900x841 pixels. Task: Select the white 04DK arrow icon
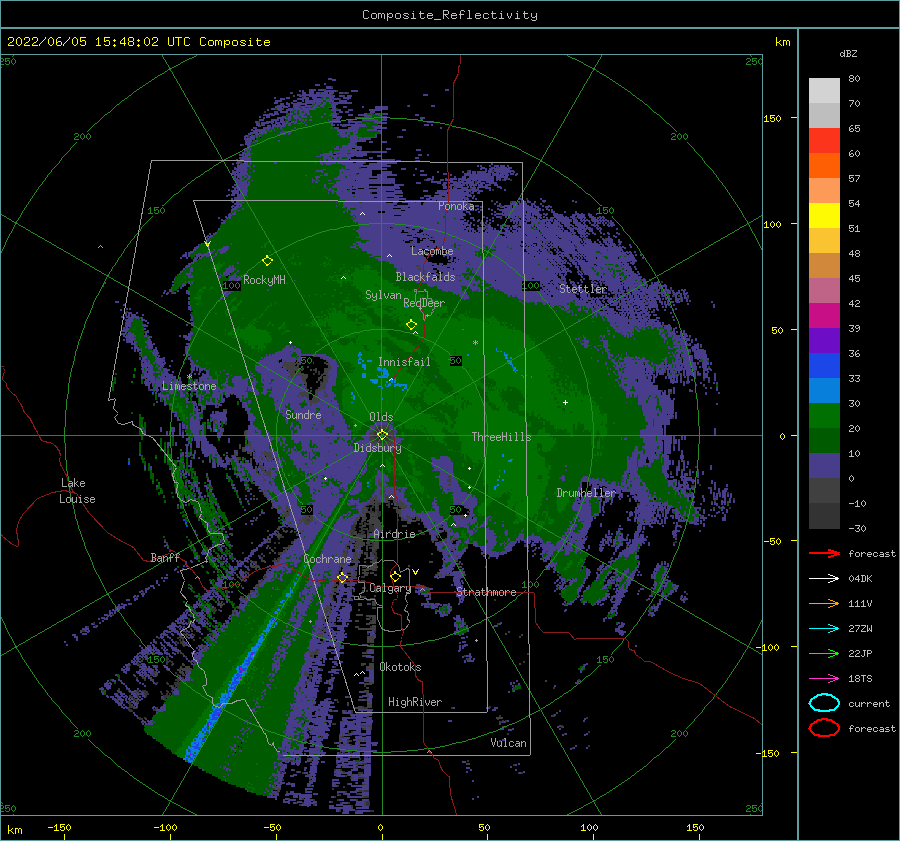(824, 578)
